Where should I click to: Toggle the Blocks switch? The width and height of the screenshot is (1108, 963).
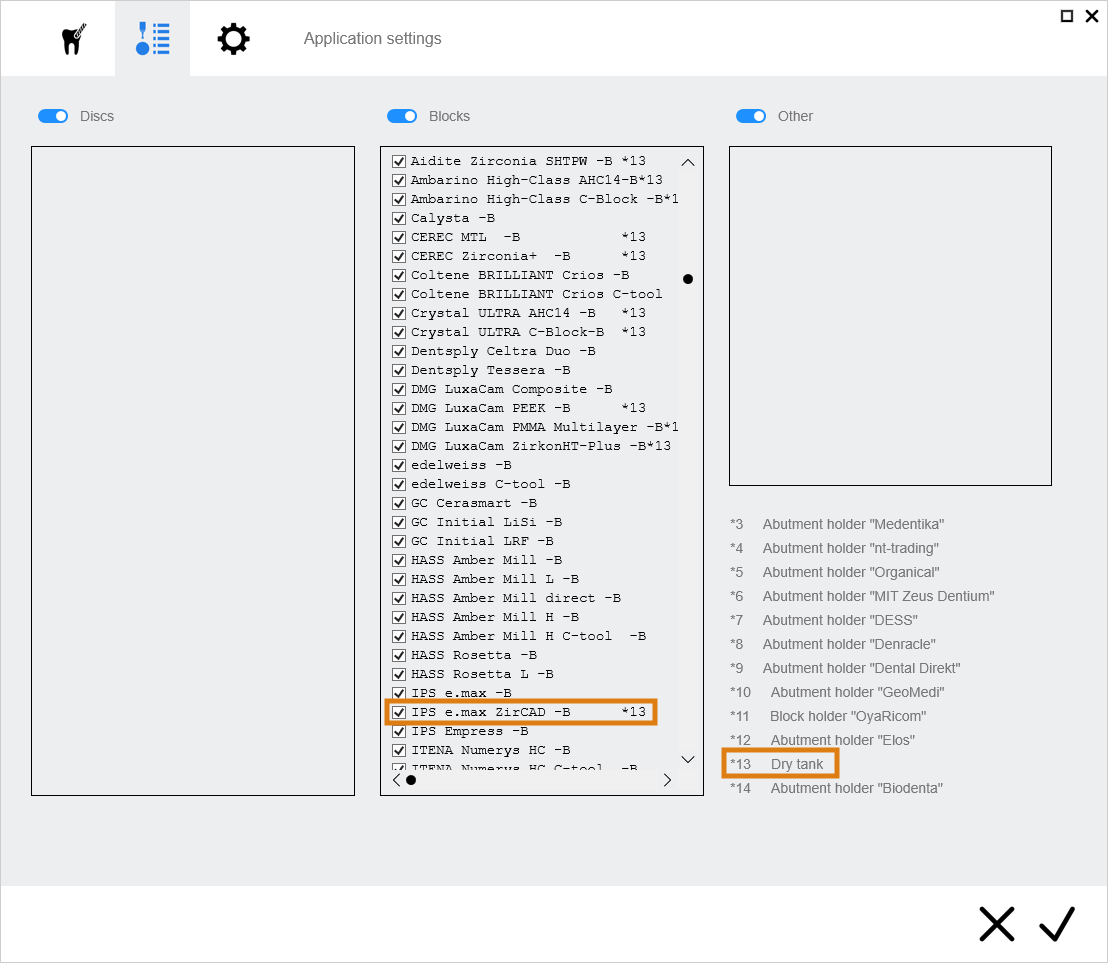pyautogui.click(x=402, y=116)
